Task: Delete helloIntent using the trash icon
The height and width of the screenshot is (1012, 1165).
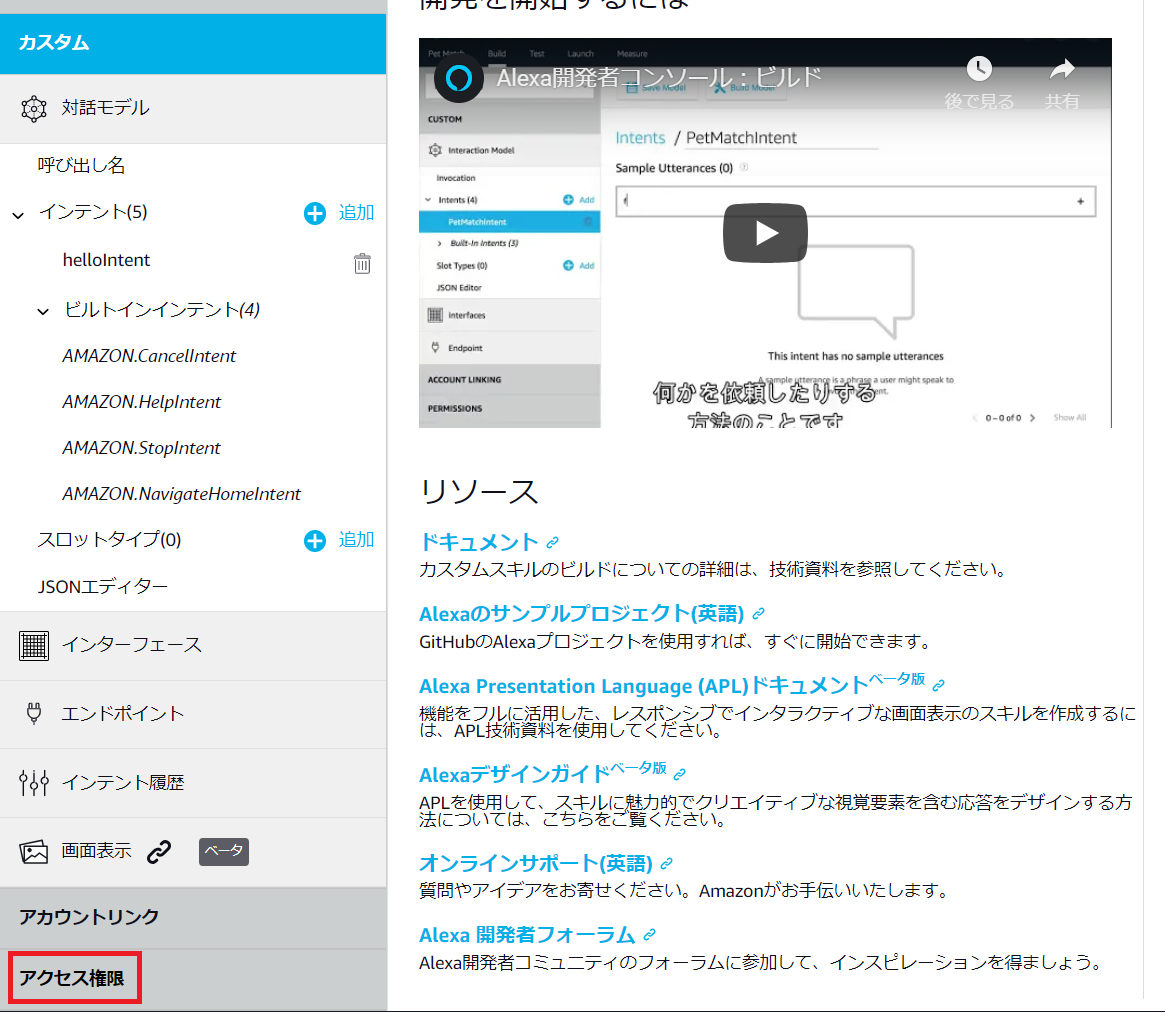Action: click(363, 262)
